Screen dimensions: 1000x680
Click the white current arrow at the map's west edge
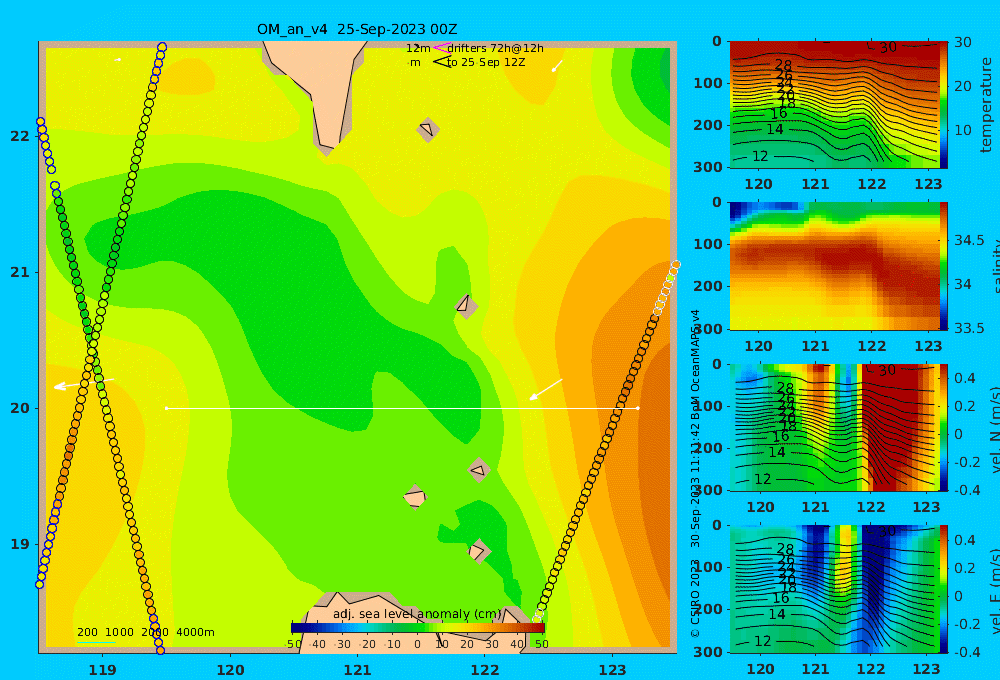coord(83,383)
